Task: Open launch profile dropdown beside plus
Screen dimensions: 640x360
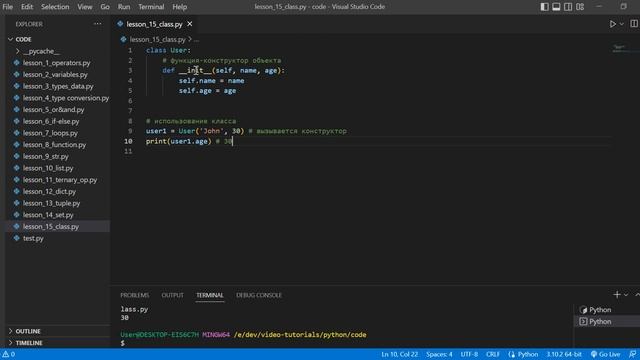Action: (626, 294)
